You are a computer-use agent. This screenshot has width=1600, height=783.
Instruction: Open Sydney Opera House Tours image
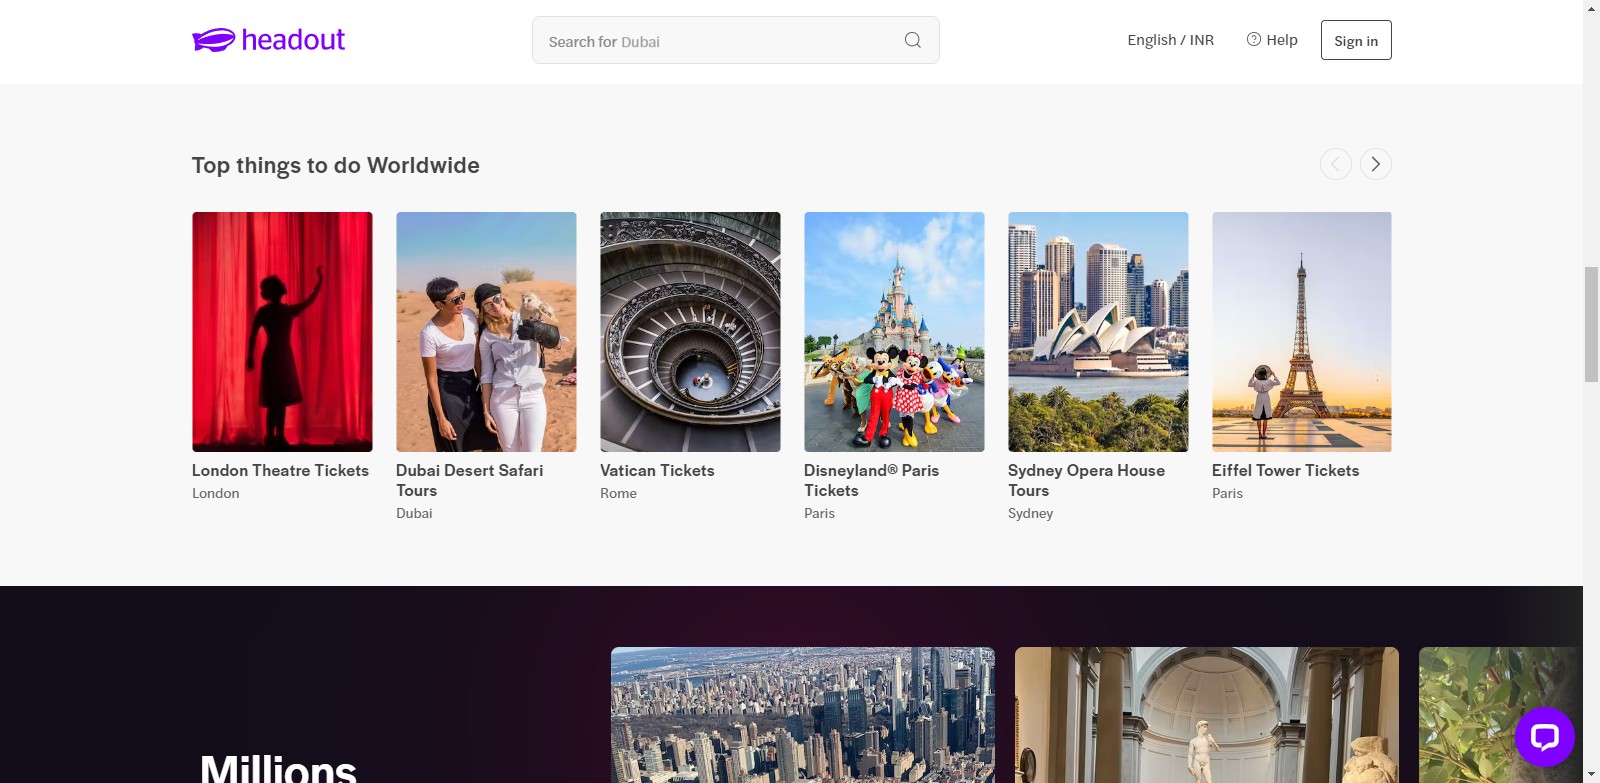[x=1098, y=331]
